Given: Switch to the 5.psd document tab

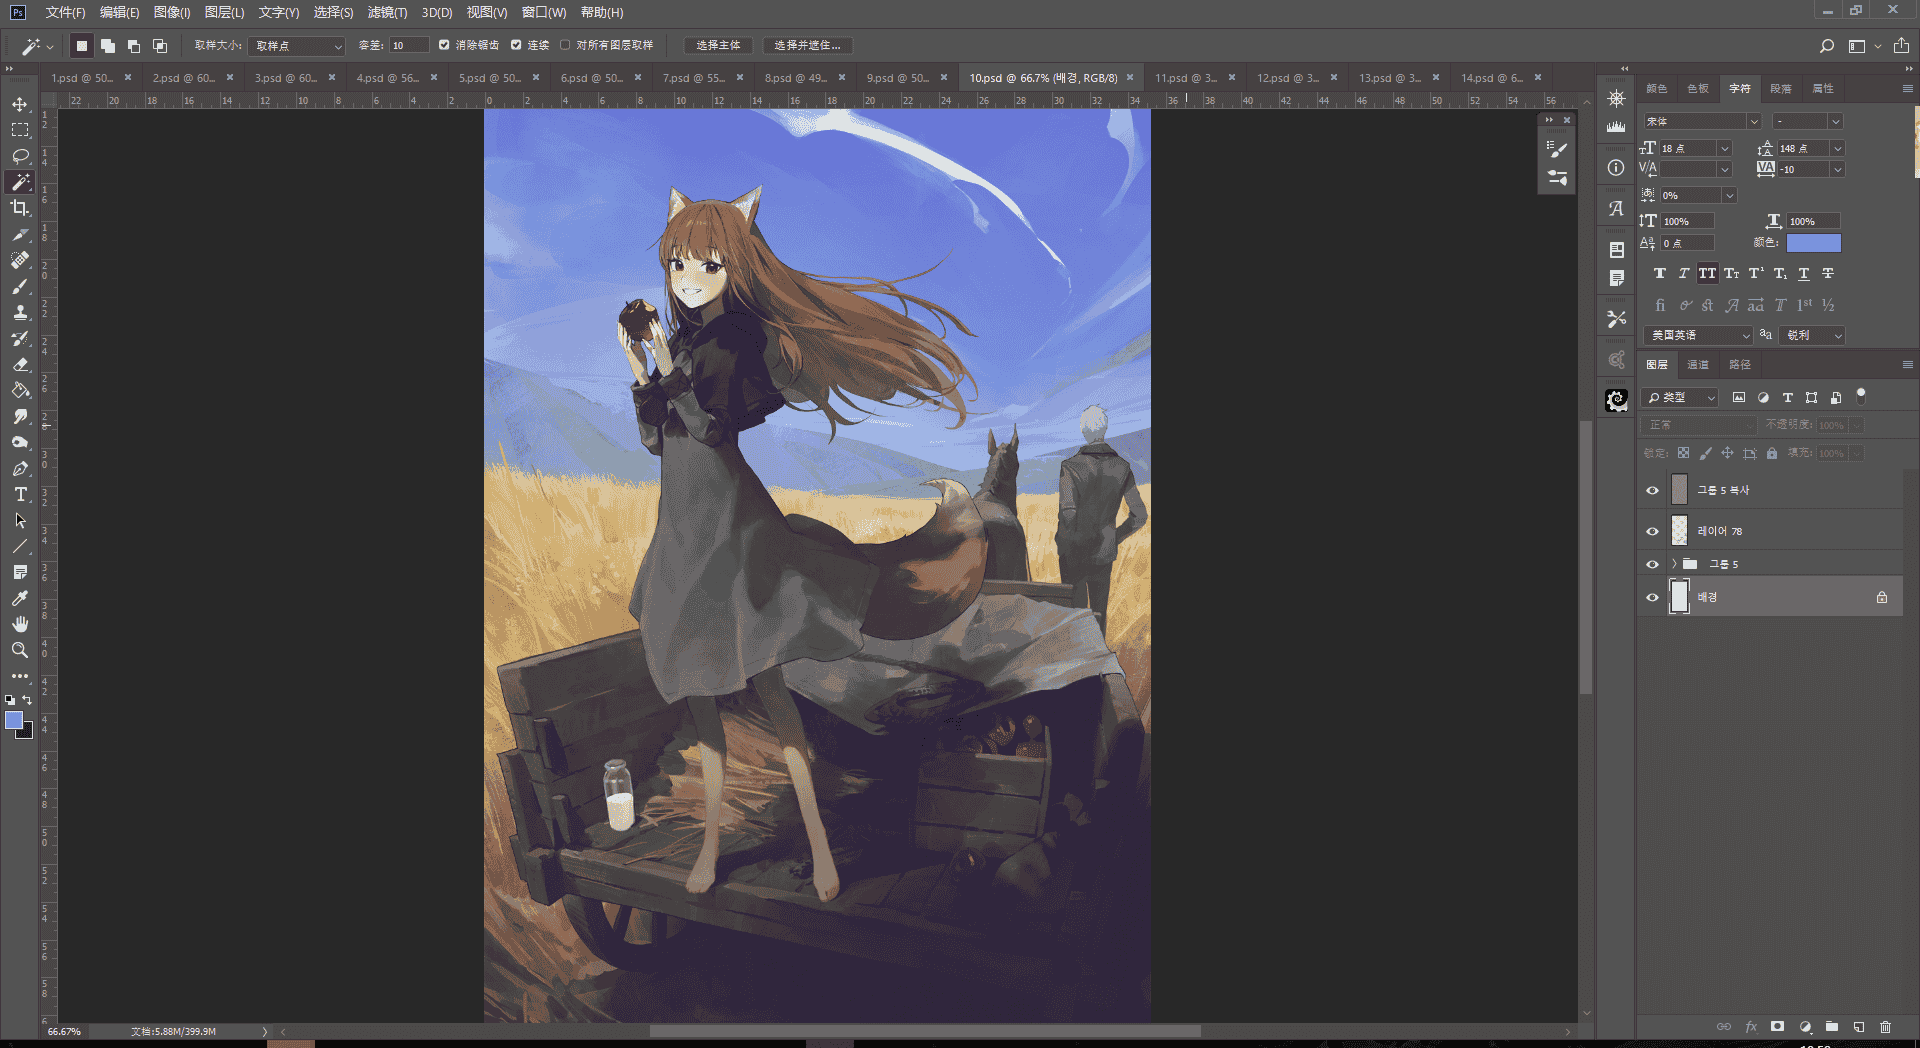Looking at the screenshot, I should (490, 77).
